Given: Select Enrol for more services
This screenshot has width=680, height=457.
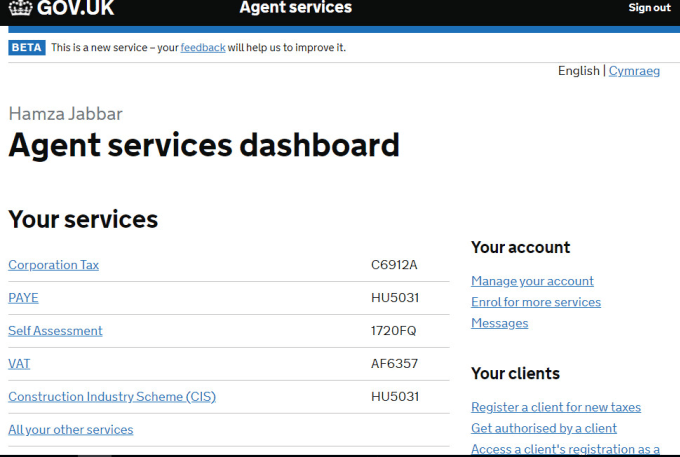Looking at the screenshot, I should [536, 302].
